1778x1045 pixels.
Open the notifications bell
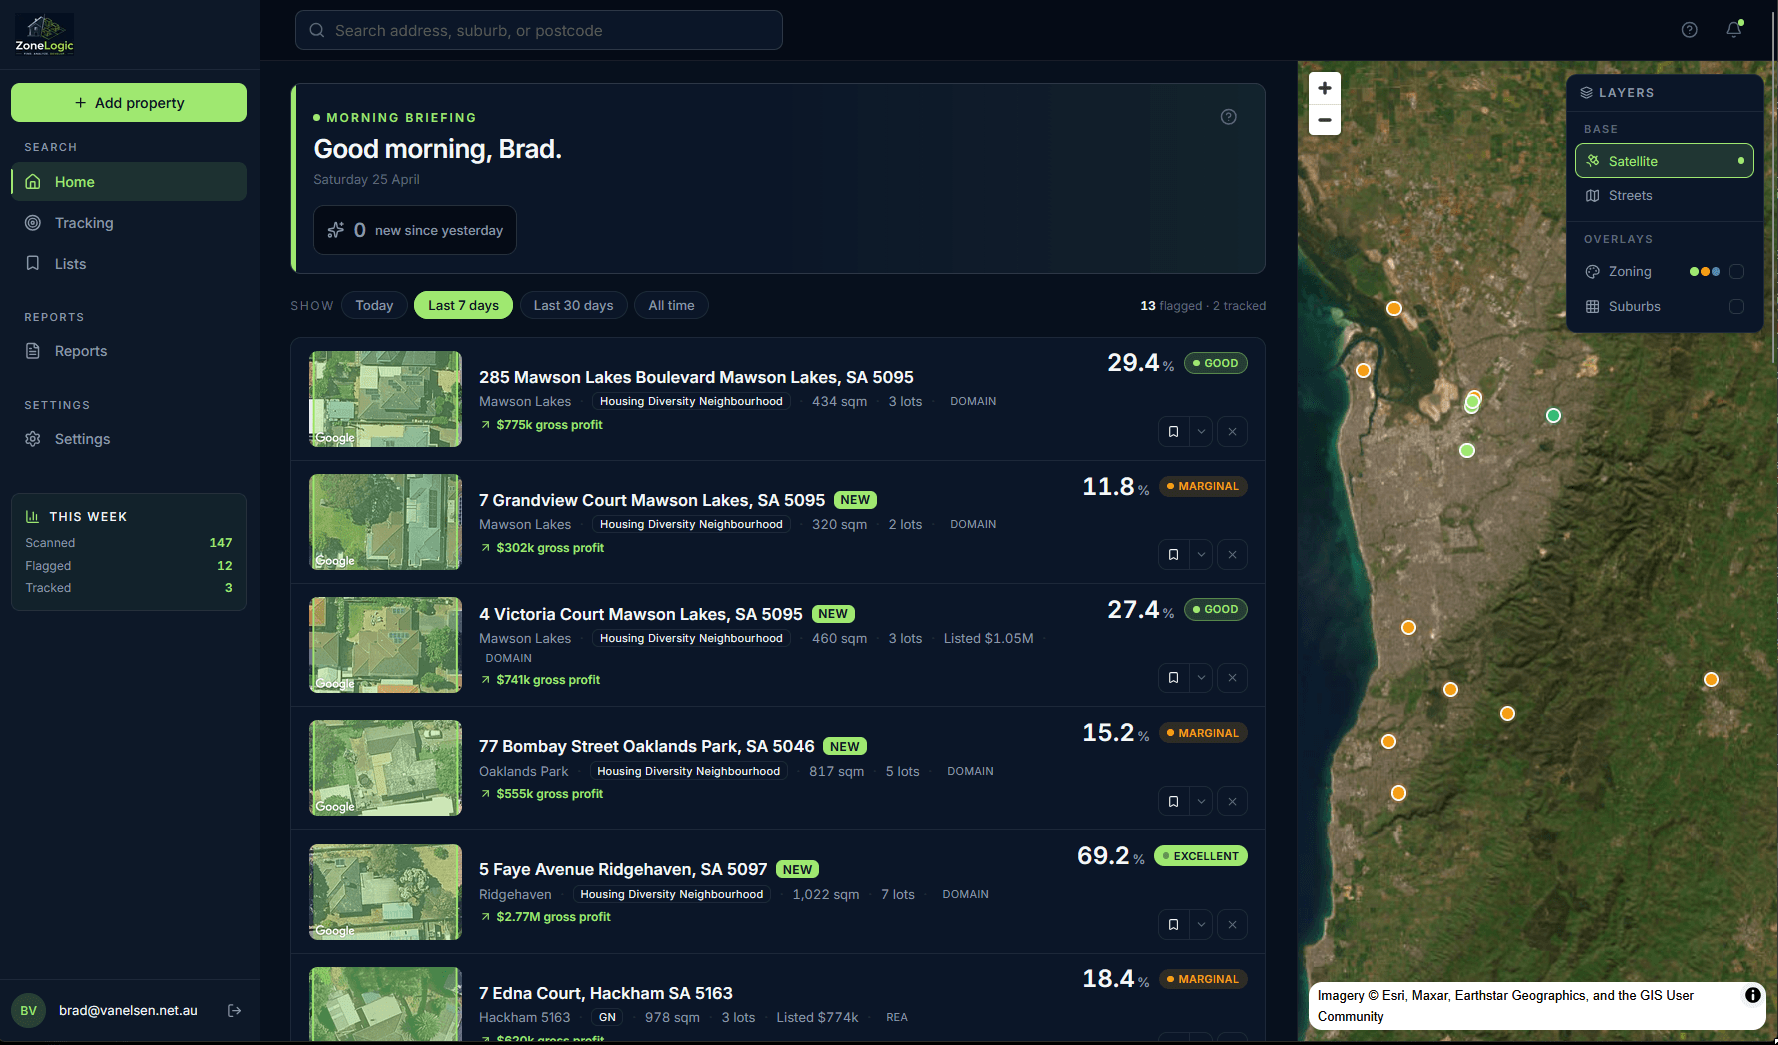(1733, 29)
